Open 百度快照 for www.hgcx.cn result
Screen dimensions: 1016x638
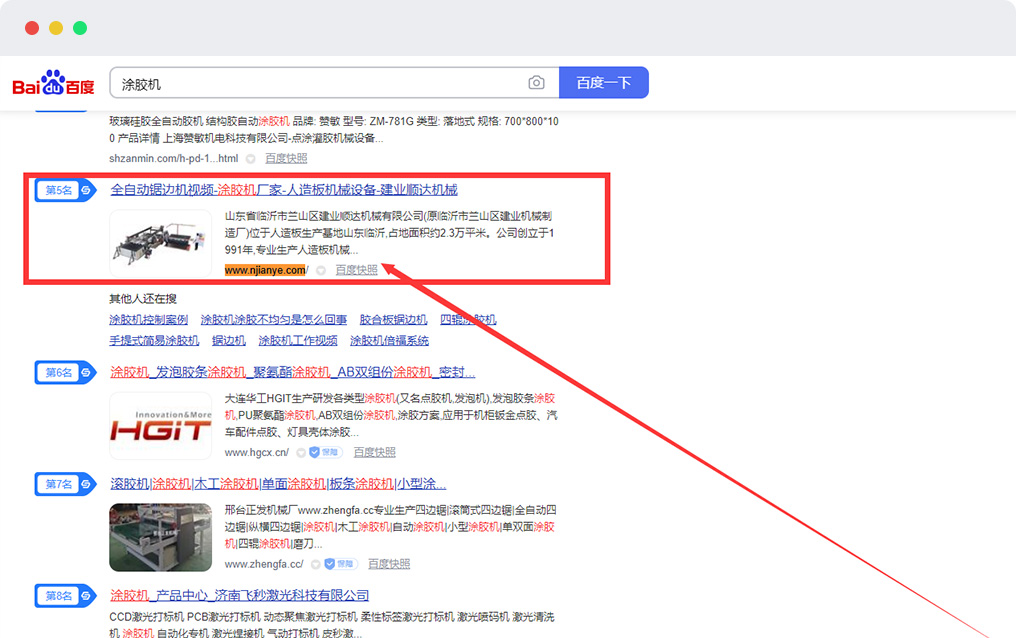(x=375, y=452)
